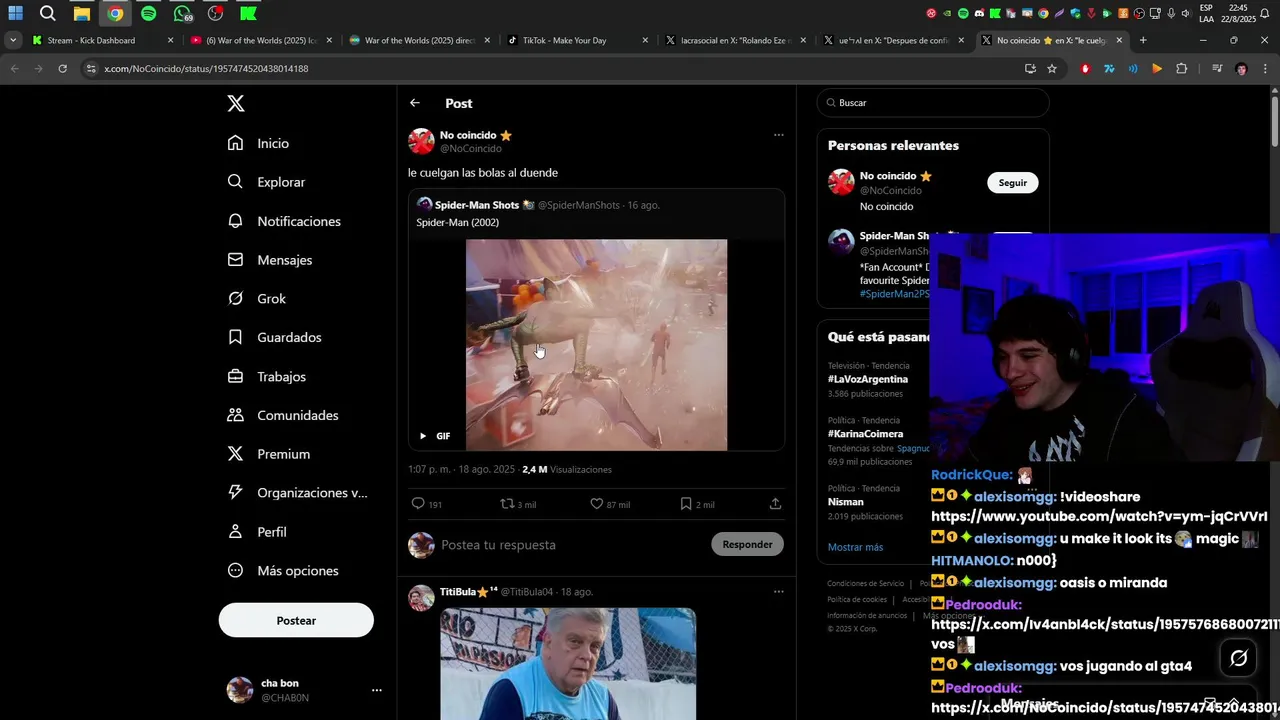This screenshot has width=1280, height=720.
Task: Click the X logo in sidebar
Action: (235, 103)
